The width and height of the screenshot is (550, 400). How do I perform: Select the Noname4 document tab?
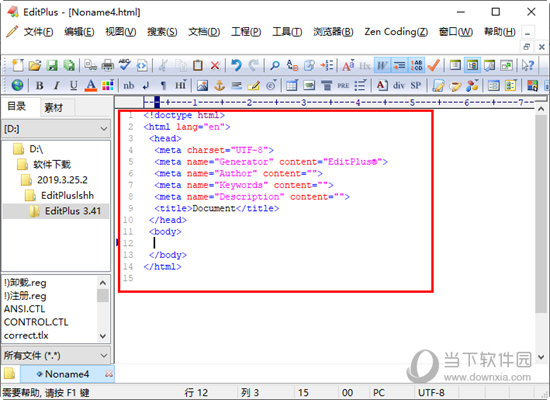pos(67,374)
